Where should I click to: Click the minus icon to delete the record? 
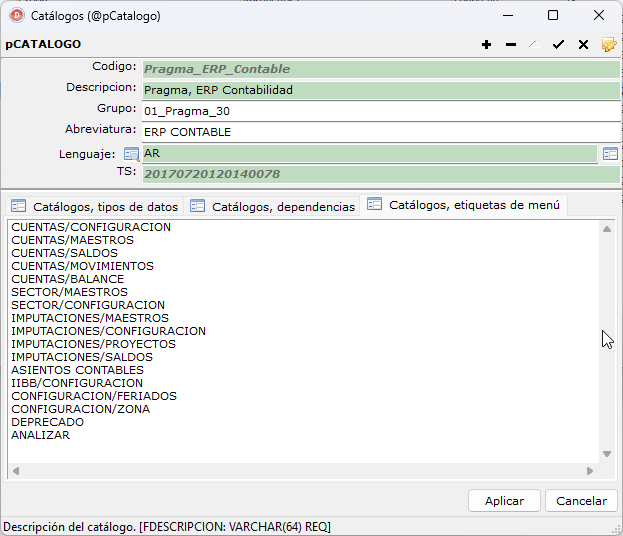511,45
